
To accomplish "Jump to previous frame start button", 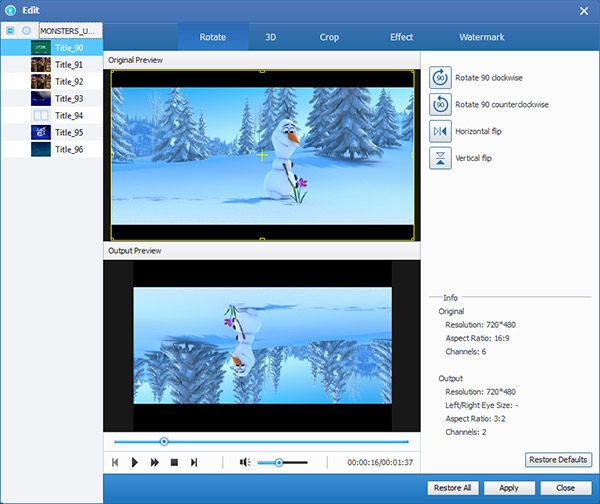I will click(x=115, y=462).
